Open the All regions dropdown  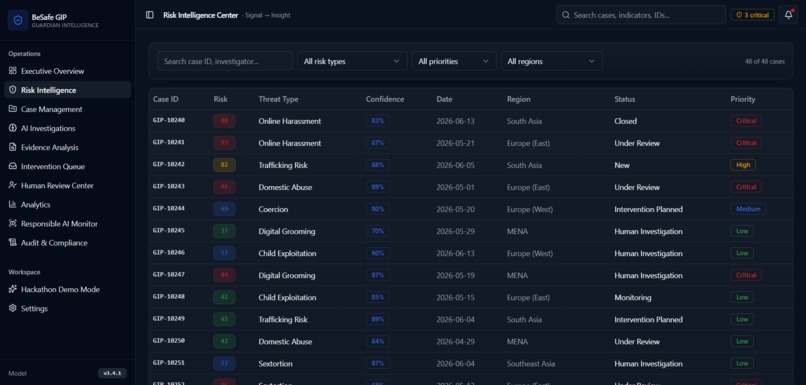coord(552,61)
